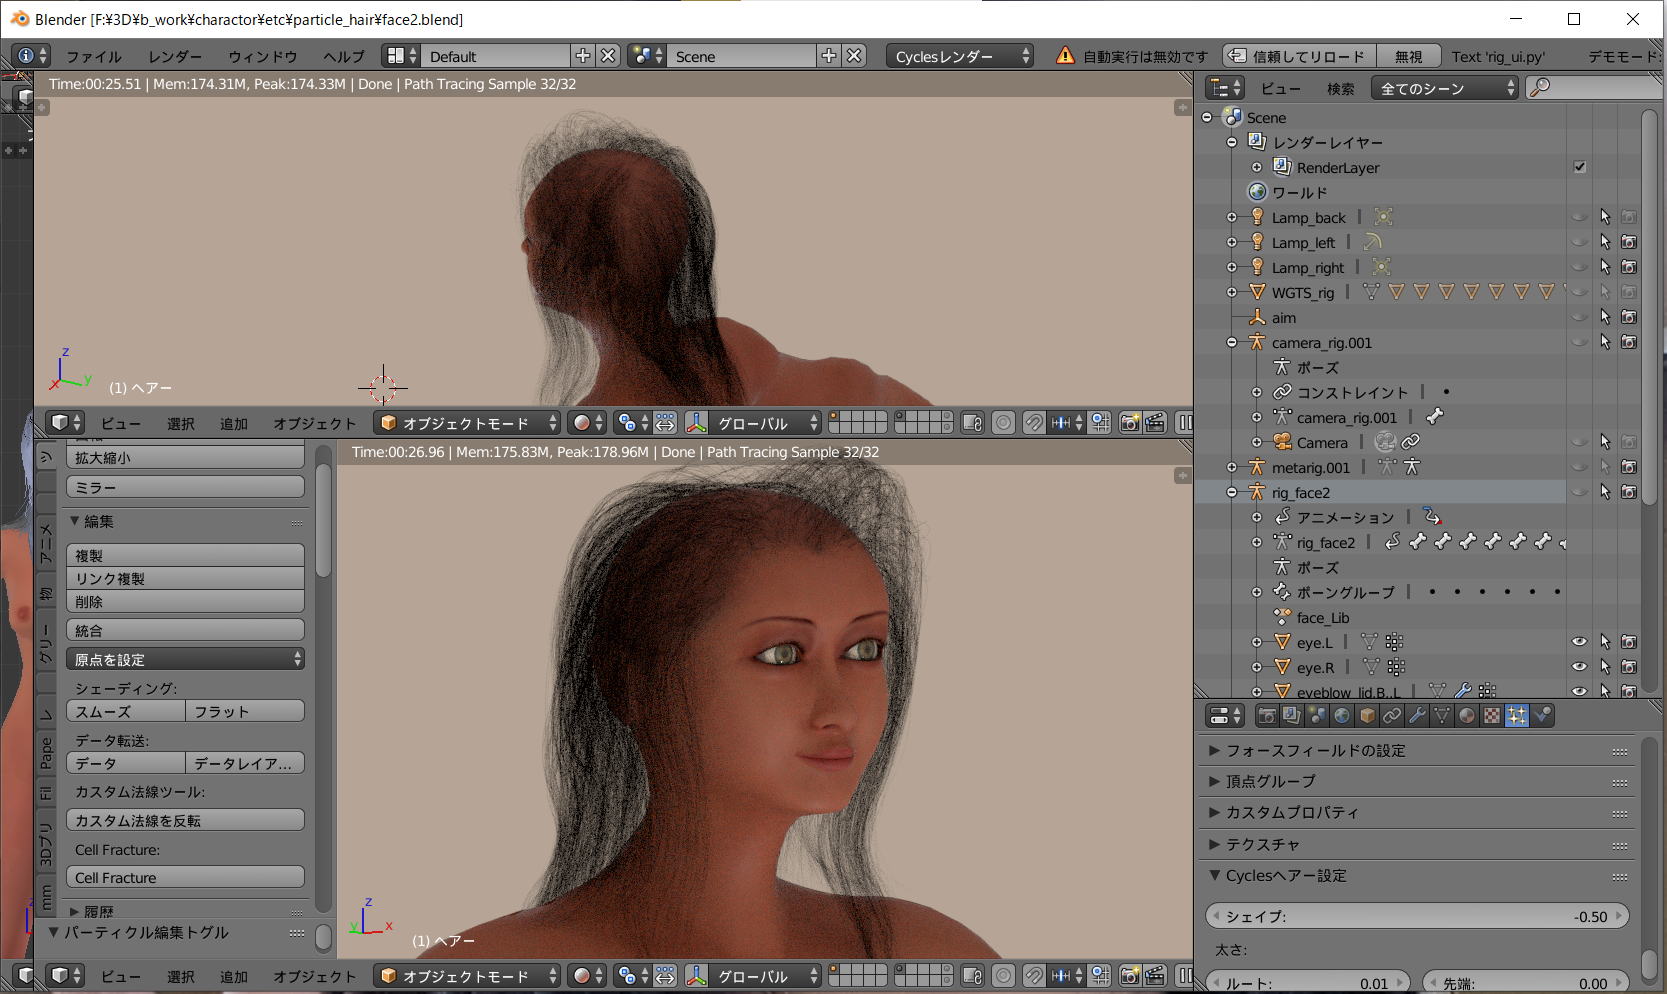The image size is (1667, 994).
Task: Open the Texture checkerboard tab
Action: click(x=1492, y=716)
